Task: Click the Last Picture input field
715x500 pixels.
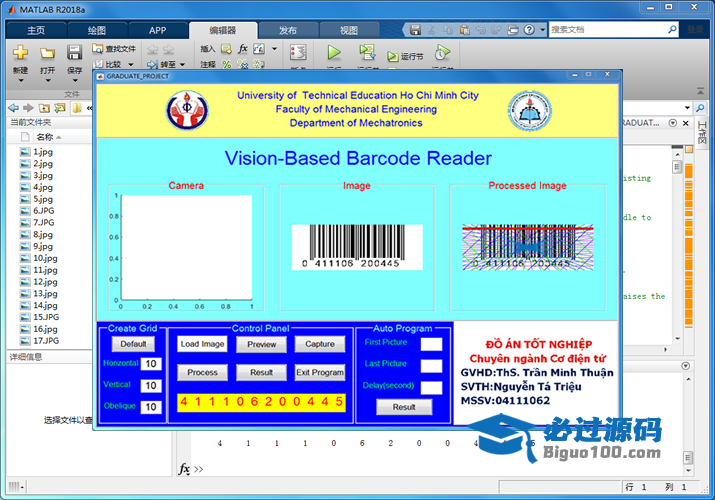Action: pos(431,366)
